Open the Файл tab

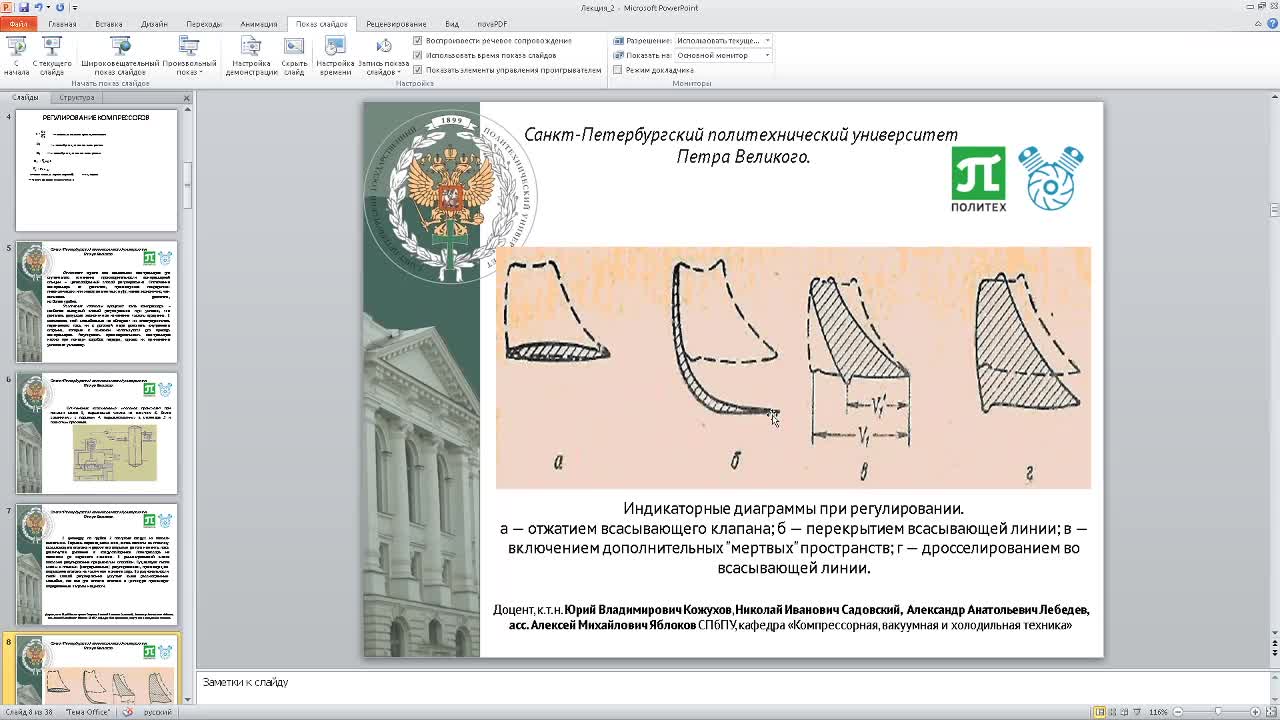(x=18, y=24)
